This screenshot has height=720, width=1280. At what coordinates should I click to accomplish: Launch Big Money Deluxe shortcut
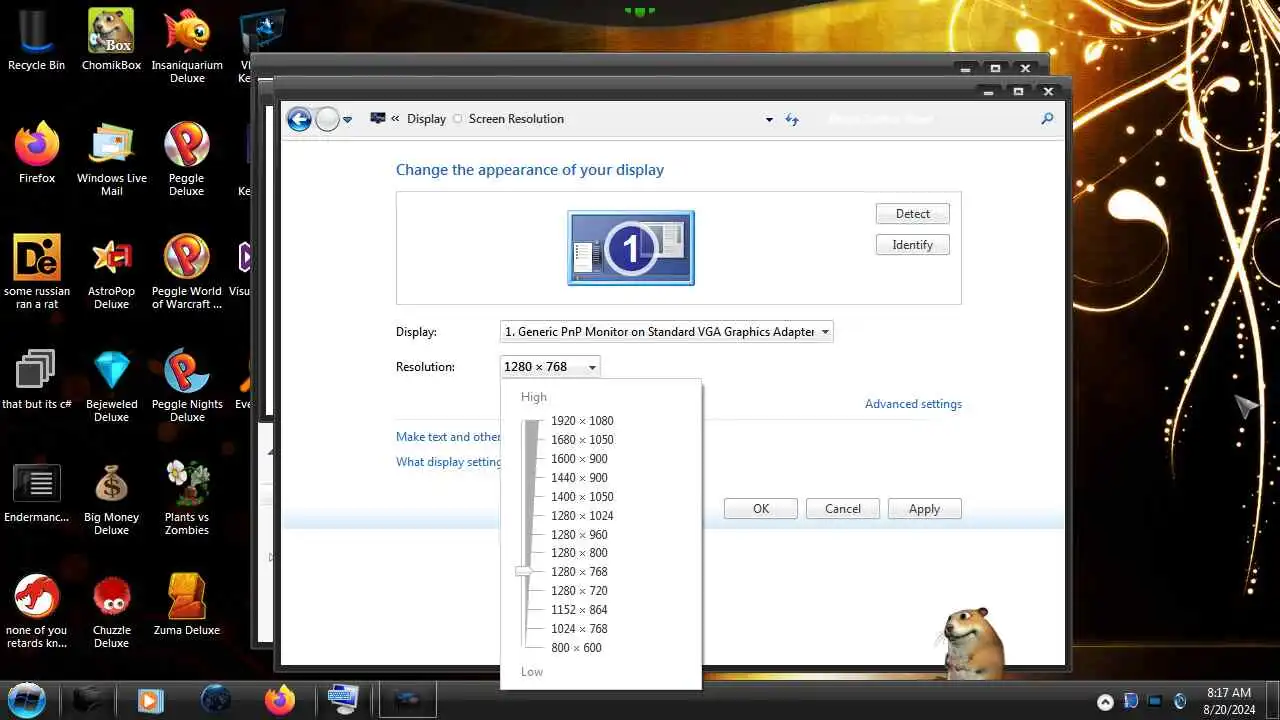(x=111, y=498)
